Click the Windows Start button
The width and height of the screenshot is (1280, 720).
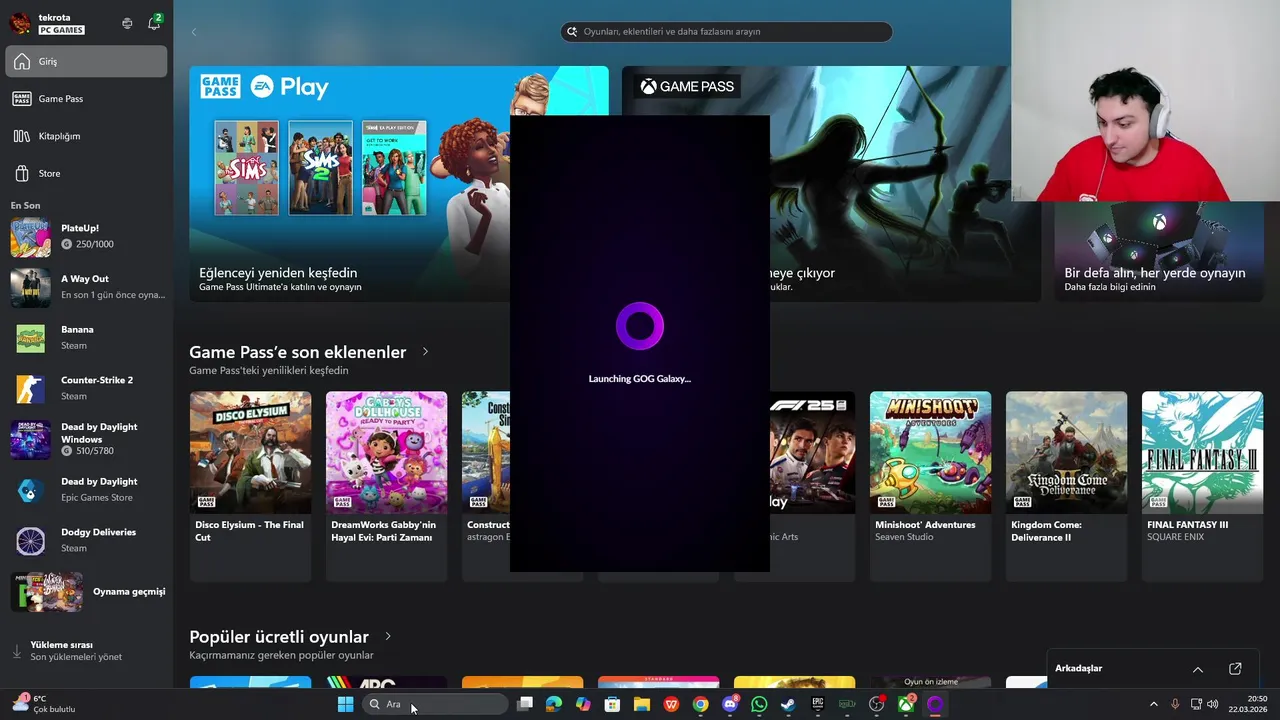coord(345,704)
